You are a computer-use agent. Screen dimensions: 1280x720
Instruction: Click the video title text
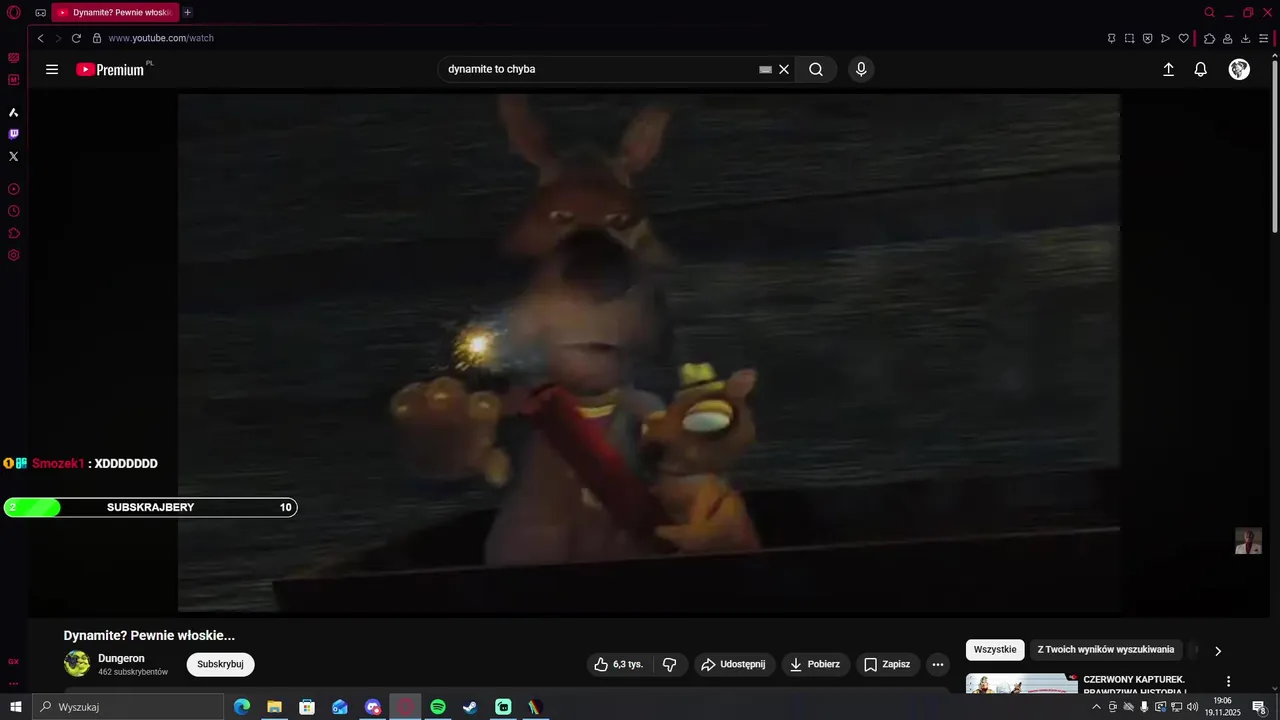point(149,635)
